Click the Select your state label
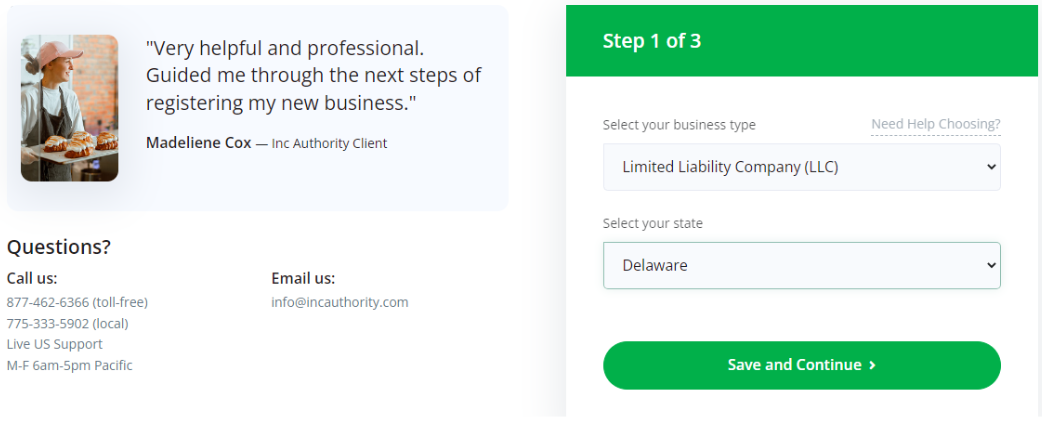 tap(653, 223)
